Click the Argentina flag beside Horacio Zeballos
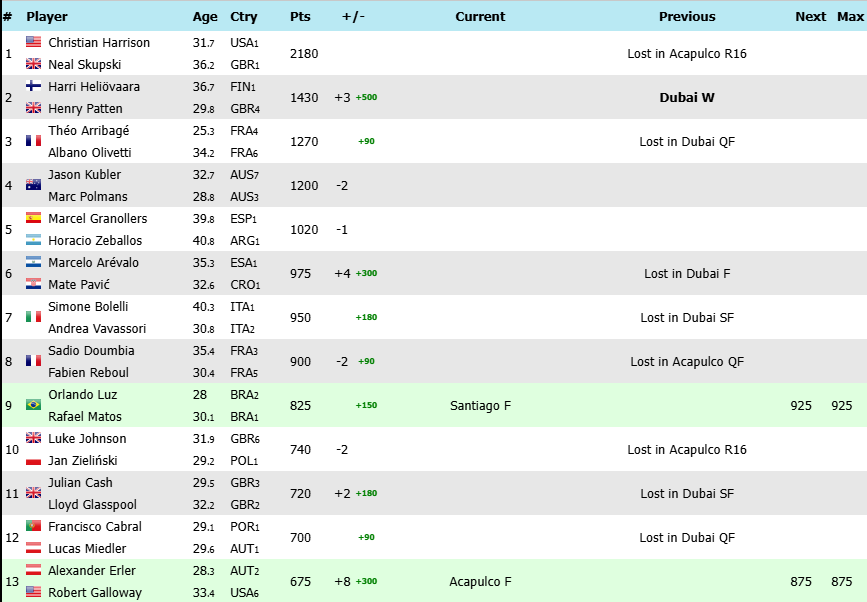The image size is (867, 602). (x=33, y=241)
